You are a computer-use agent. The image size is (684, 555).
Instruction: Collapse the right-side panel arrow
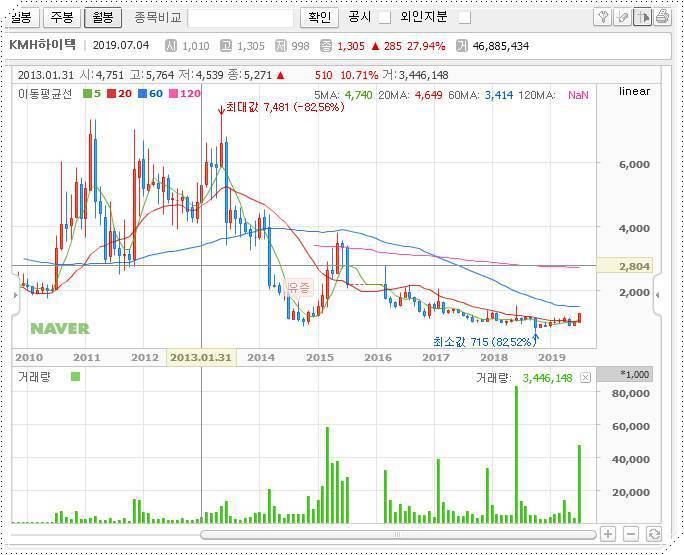pos(657,295)
